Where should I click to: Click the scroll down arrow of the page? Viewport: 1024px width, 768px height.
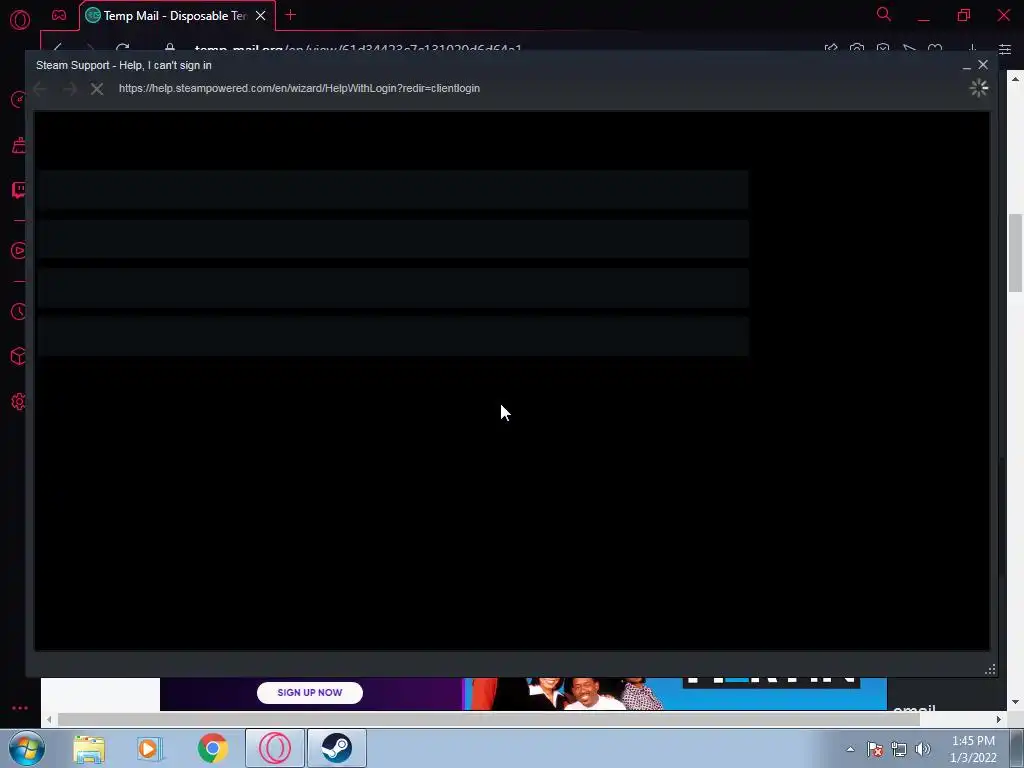pyautogui.click(x=1016, y=703)
